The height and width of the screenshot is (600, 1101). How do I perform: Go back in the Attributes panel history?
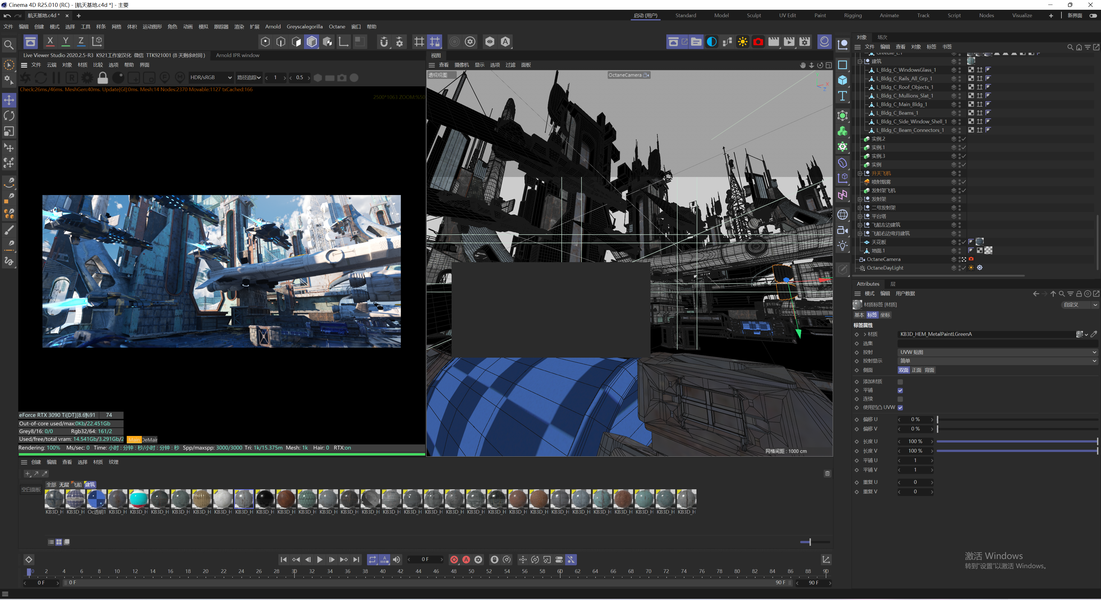tap(1036, 294)
